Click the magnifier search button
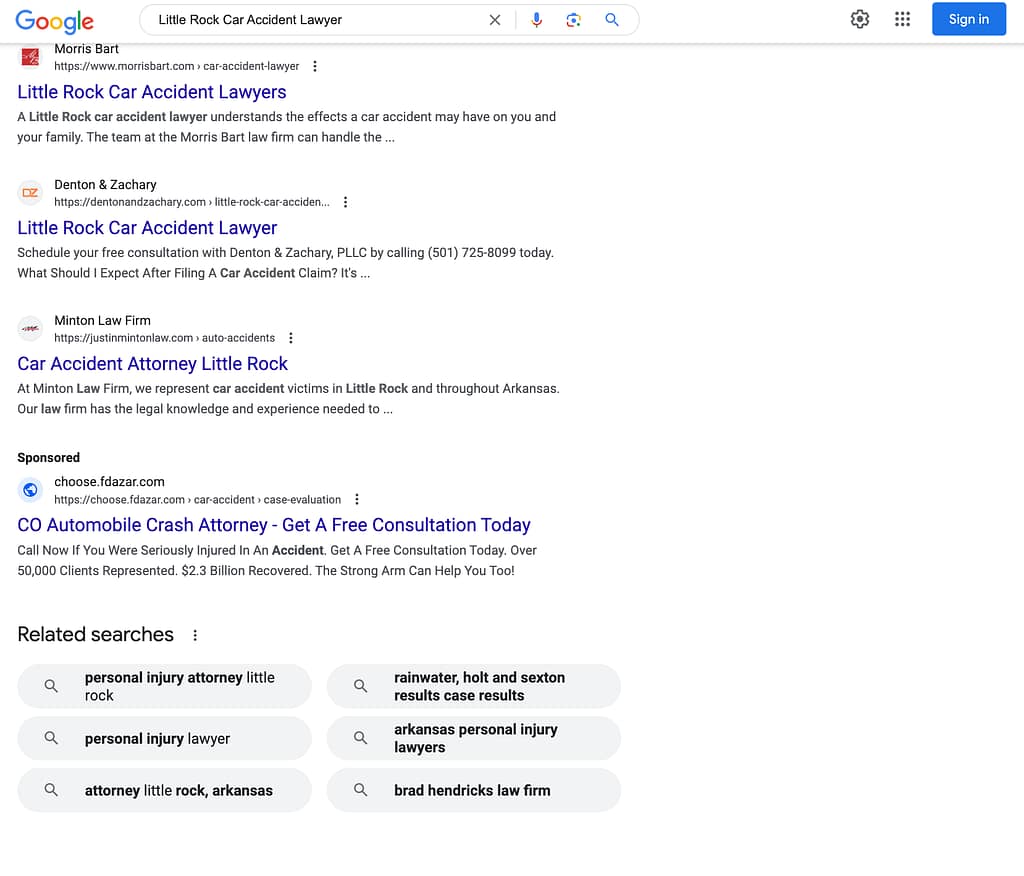 click(x=612, y=20)
